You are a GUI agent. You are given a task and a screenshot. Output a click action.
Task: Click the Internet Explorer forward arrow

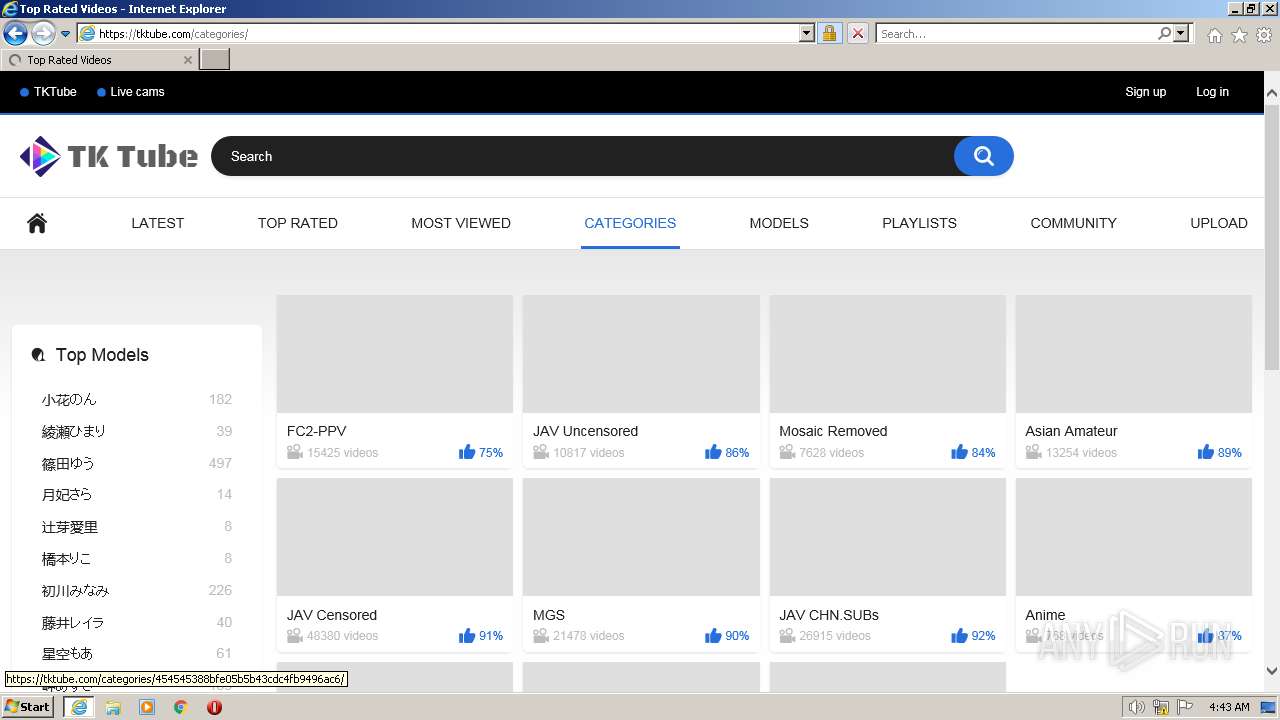point(43,33)
